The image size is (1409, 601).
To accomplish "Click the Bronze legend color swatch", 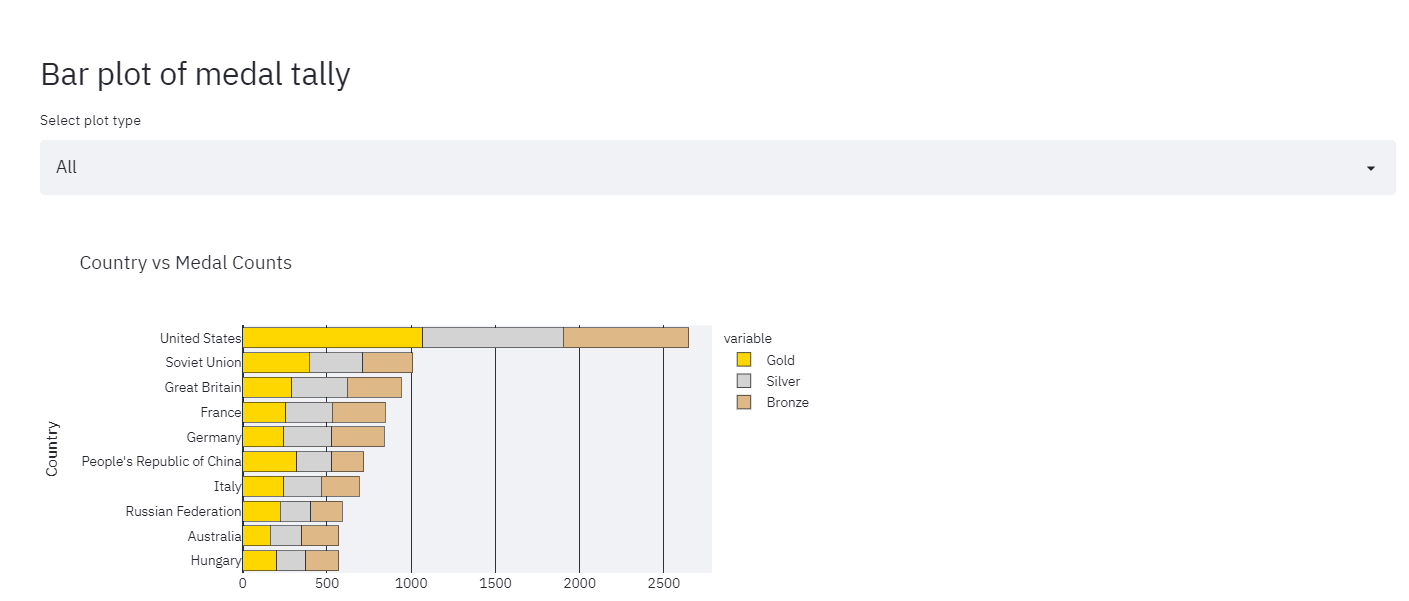I will click(x=744, y=402).
